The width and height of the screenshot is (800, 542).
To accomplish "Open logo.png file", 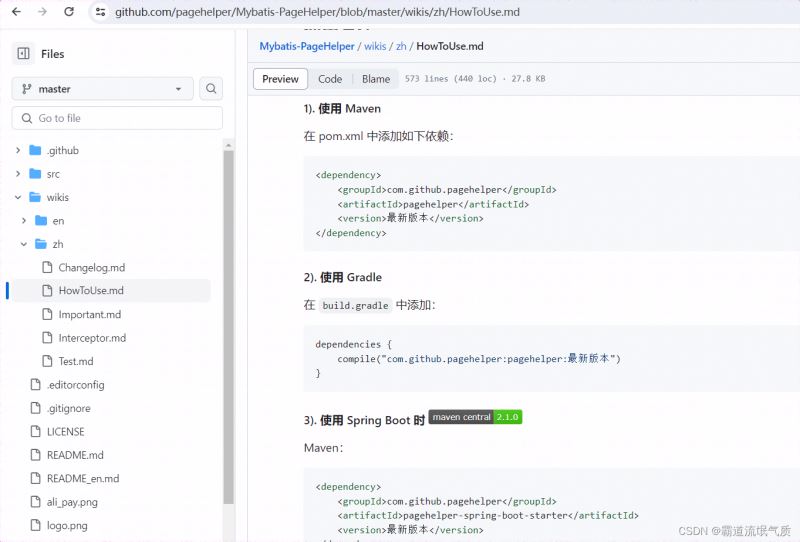I will (67, 526).
